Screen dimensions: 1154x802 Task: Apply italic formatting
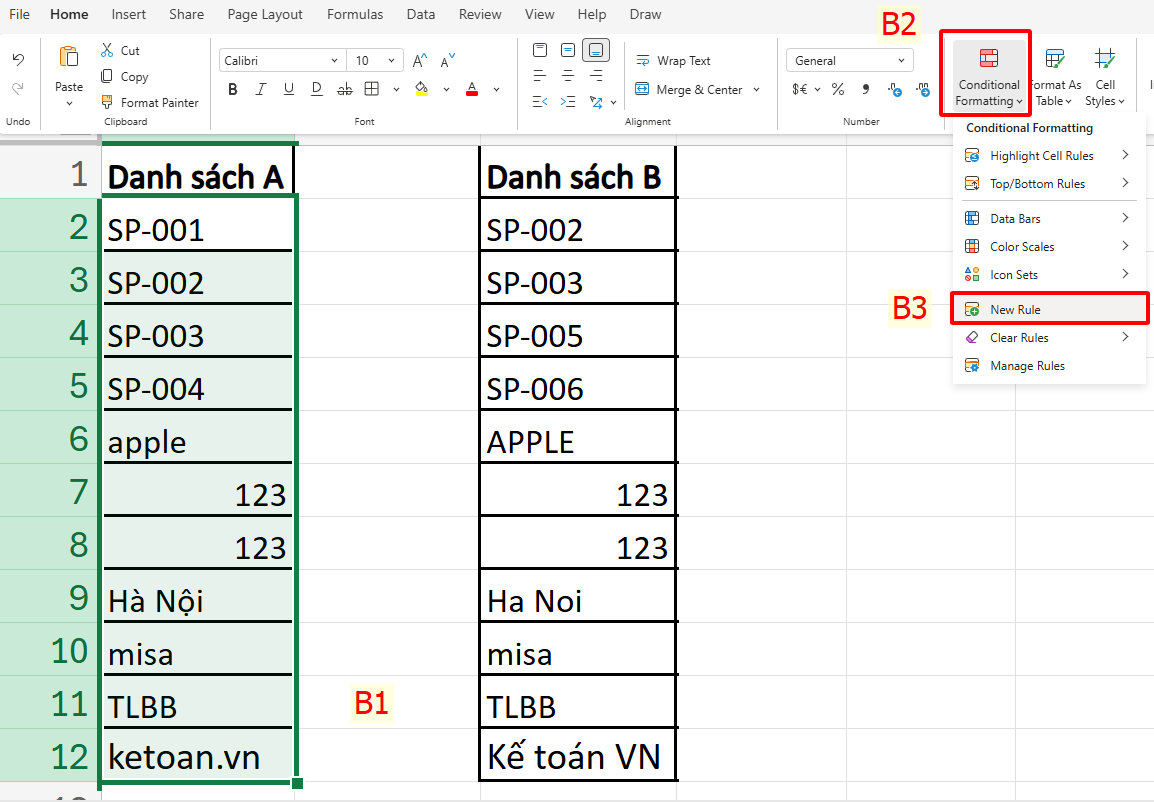(261, 88)
